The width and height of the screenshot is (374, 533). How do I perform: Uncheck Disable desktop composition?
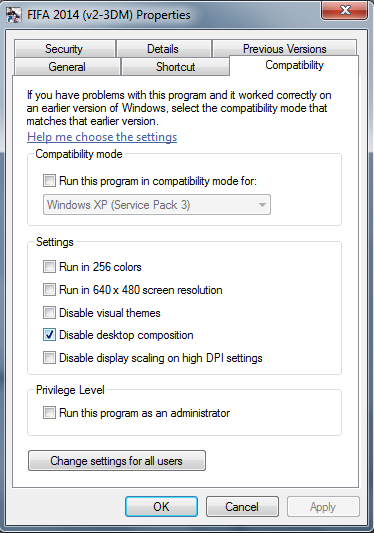(x=49, y=335)
